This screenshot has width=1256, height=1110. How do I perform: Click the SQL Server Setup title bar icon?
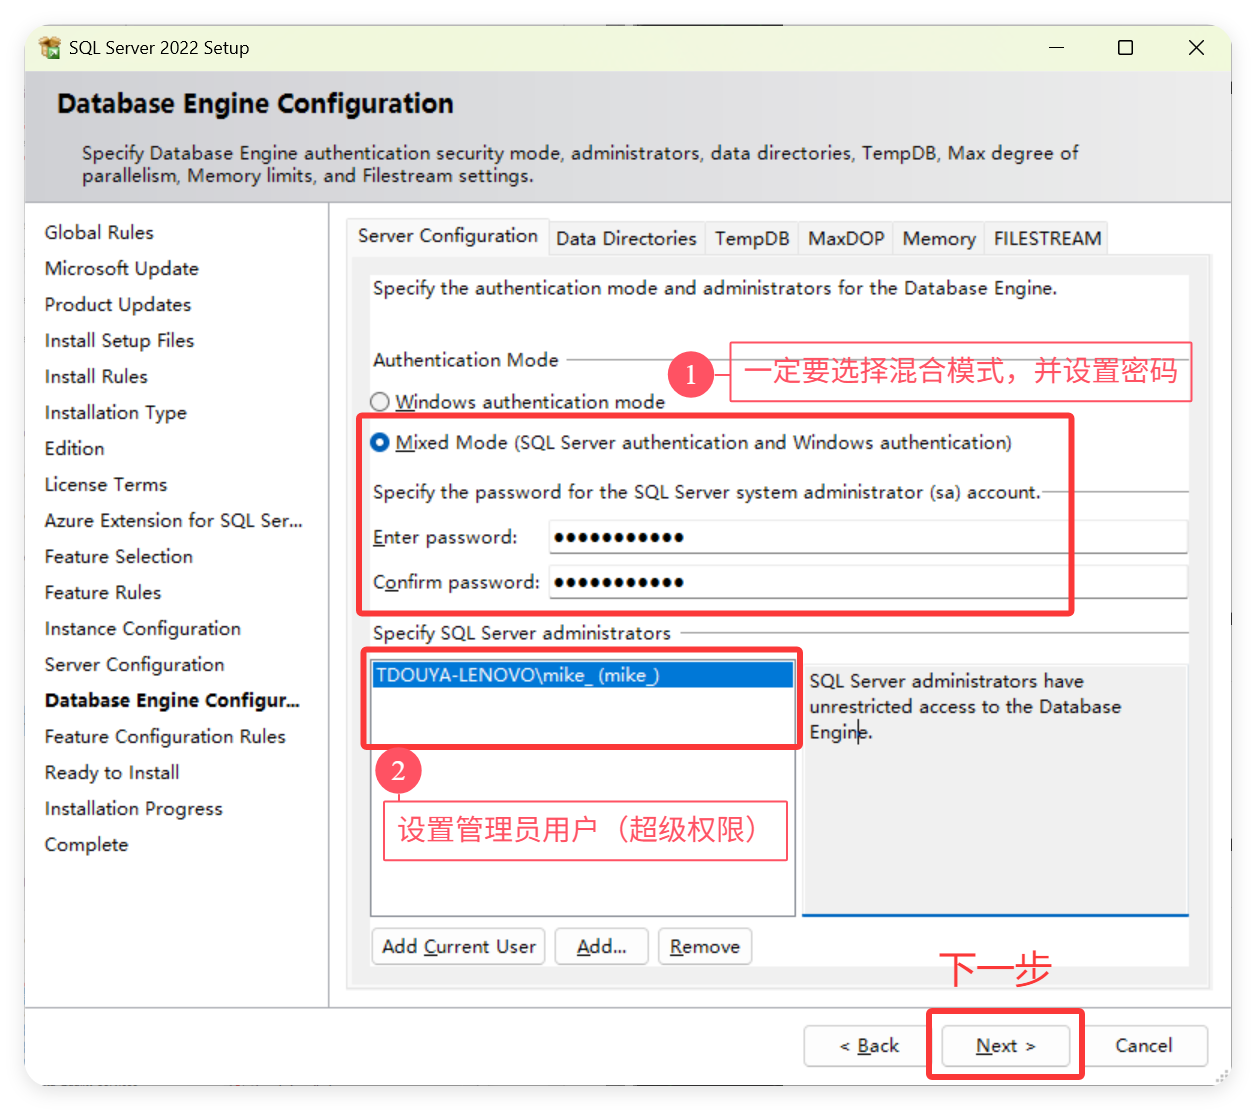coord(50,47)
